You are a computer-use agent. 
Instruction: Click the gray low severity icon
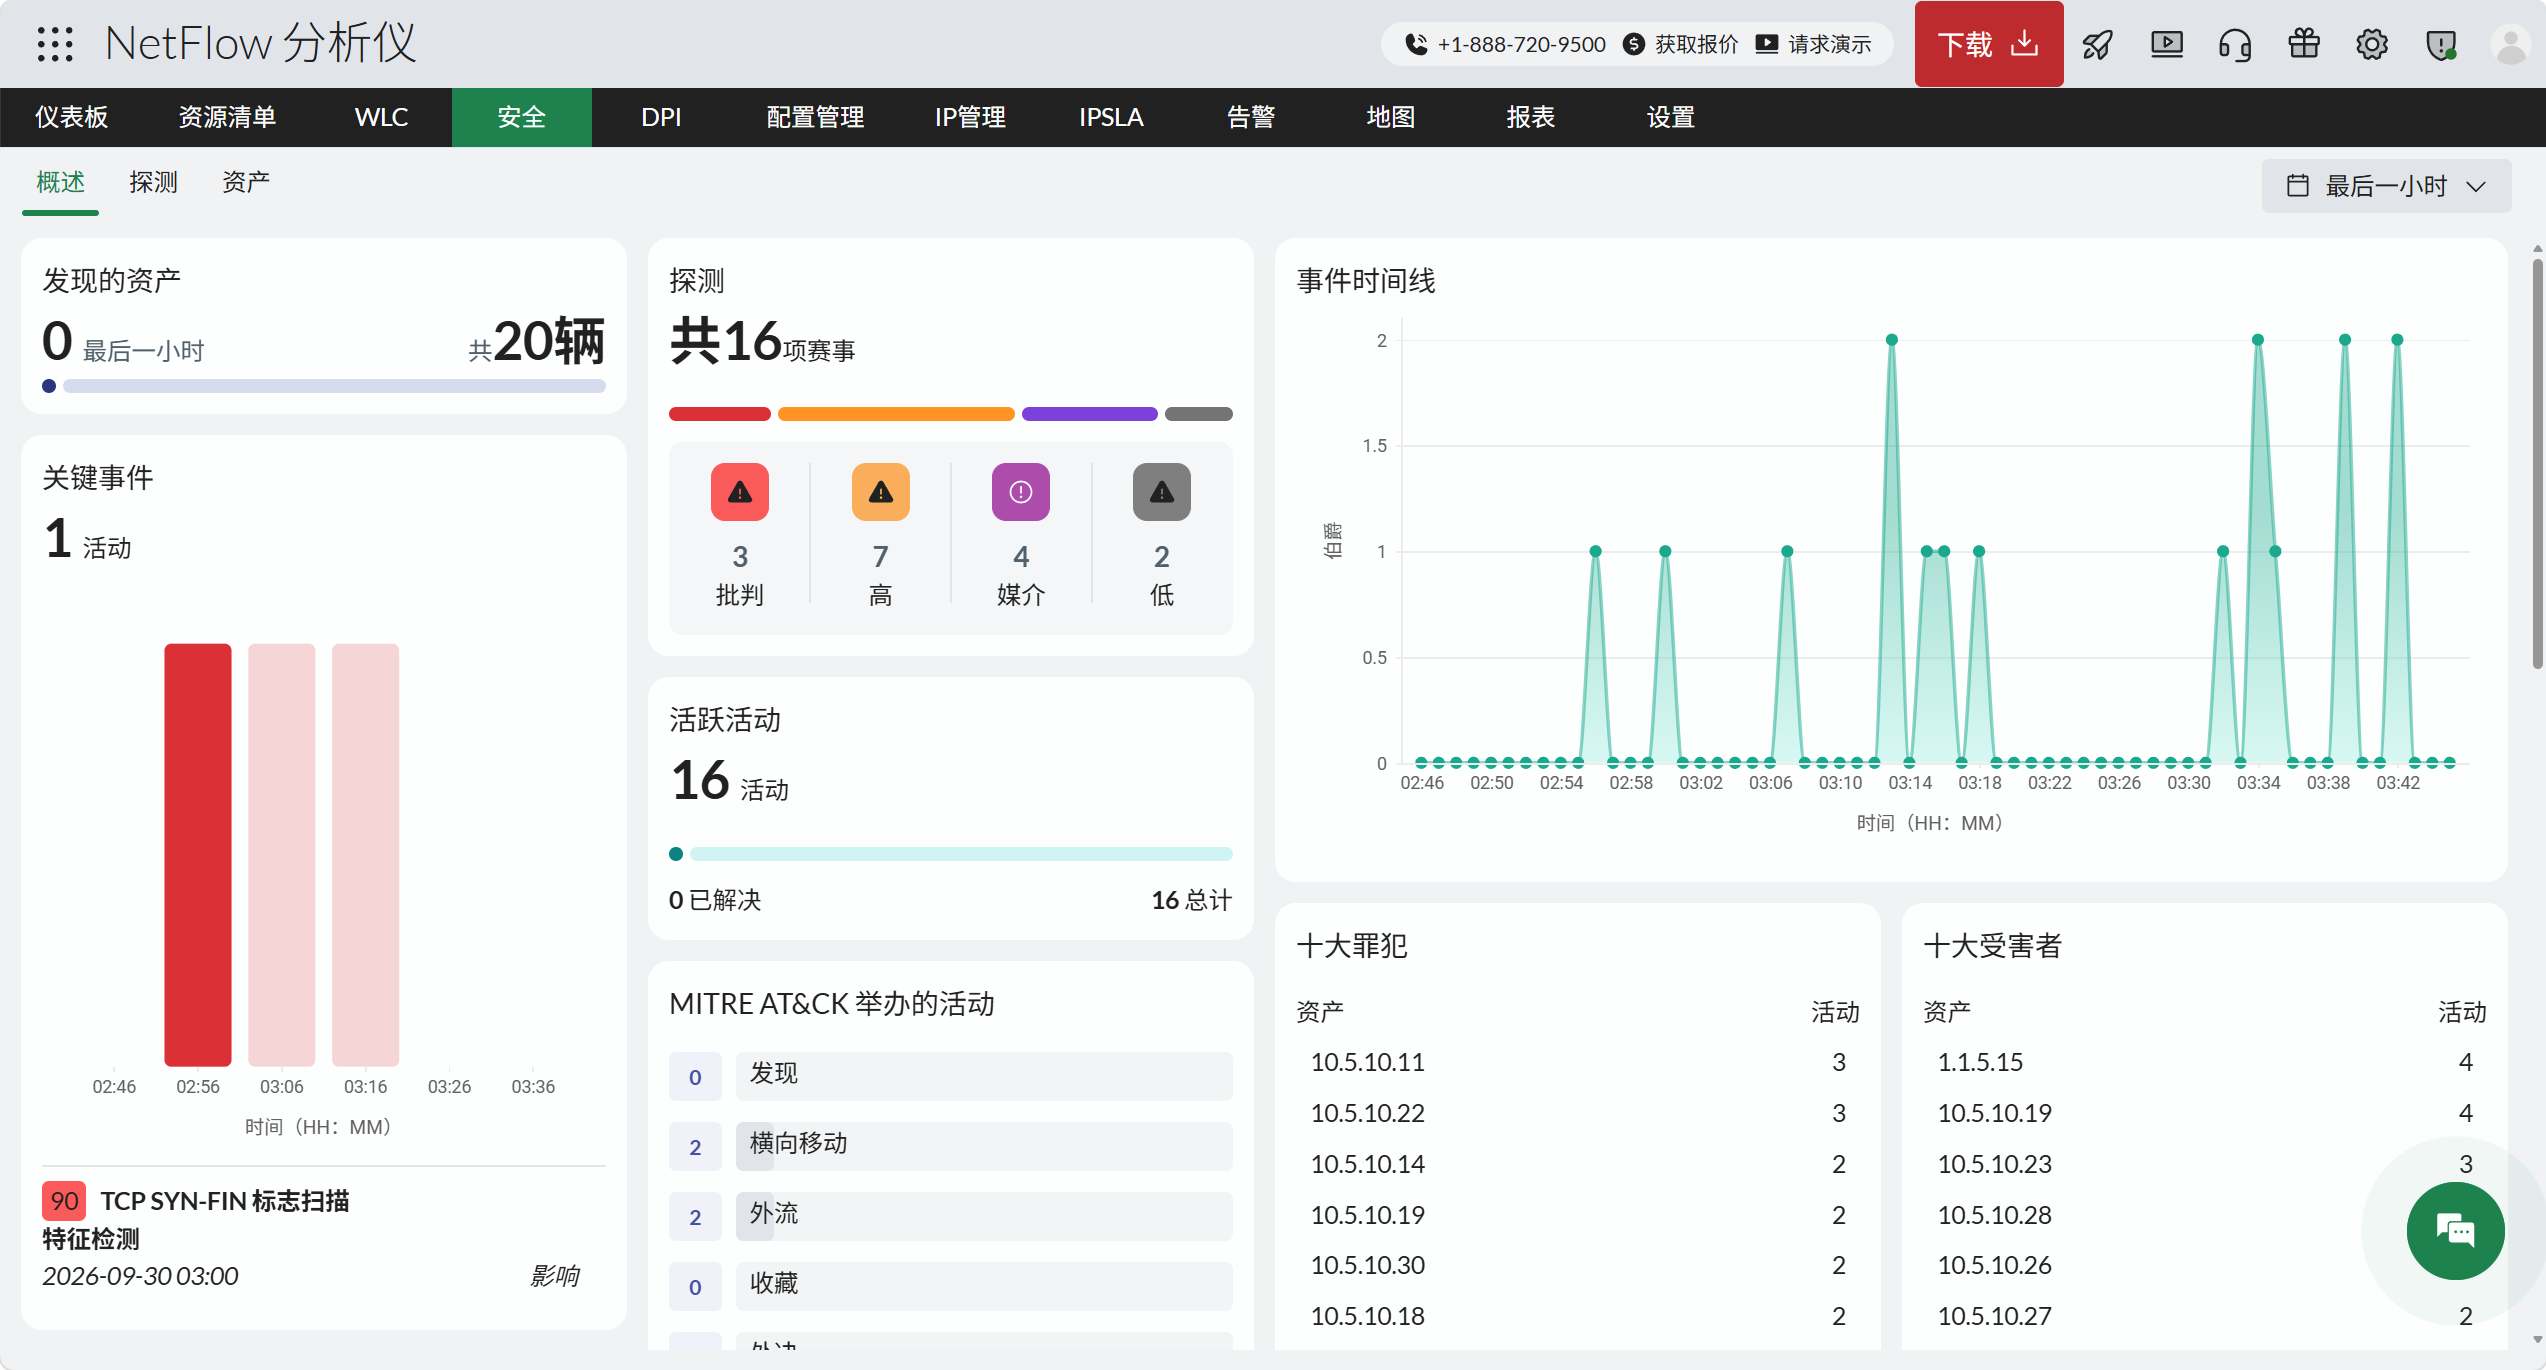click(x=1161, y=492)
